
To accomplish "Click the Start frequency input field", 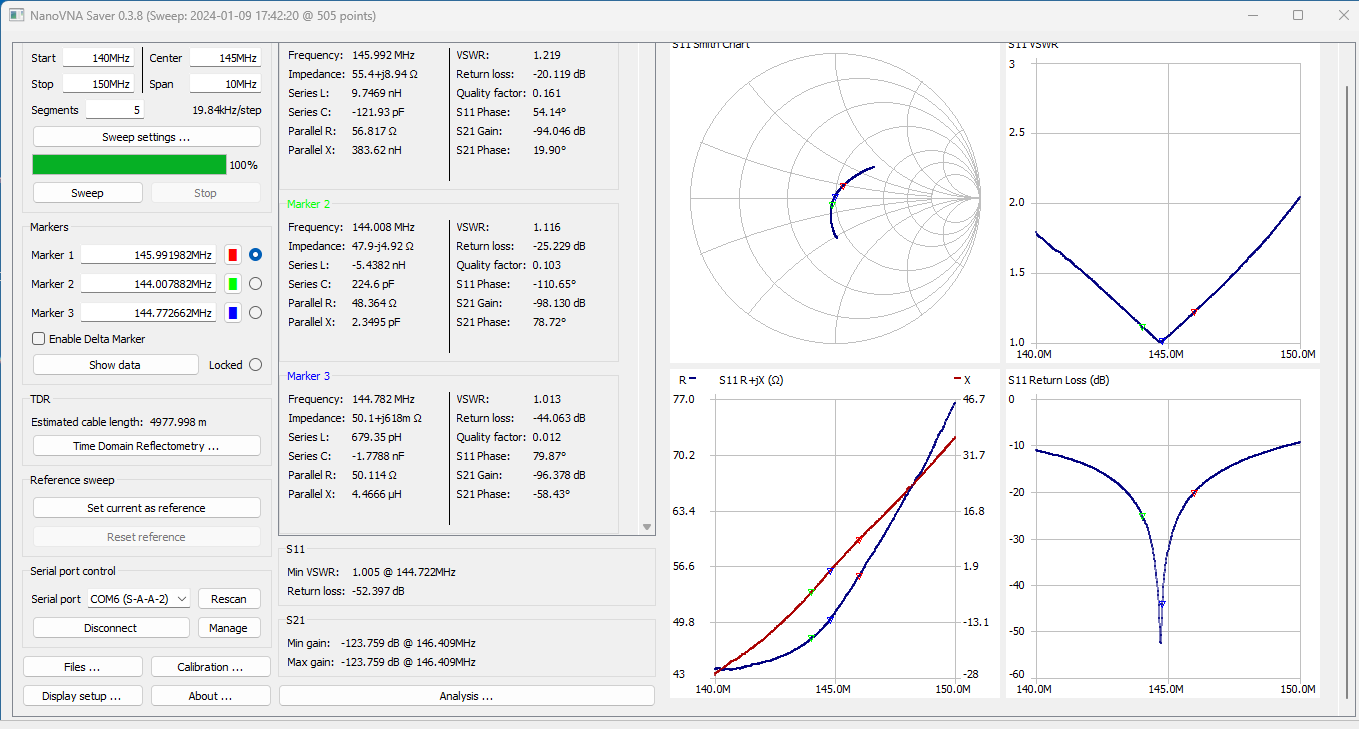I will point(98,58).
